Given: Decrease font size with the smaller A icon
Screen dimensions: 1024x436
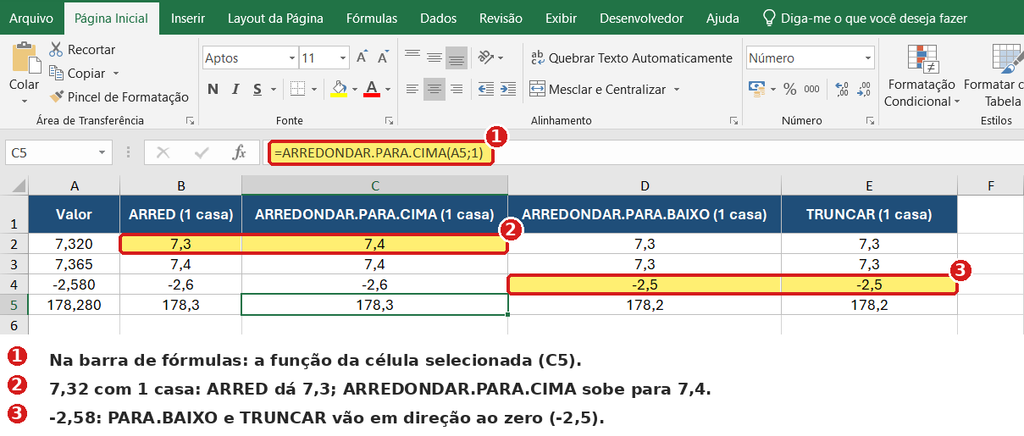Looking at the screenshot, I should [x=383, y=58].
